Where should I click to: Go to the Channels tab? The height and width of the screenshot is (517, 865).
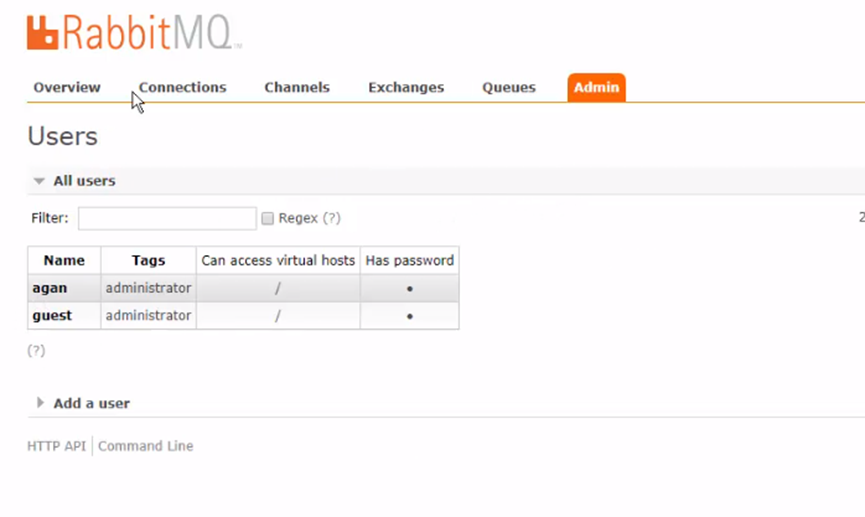(x=297, y=87)
